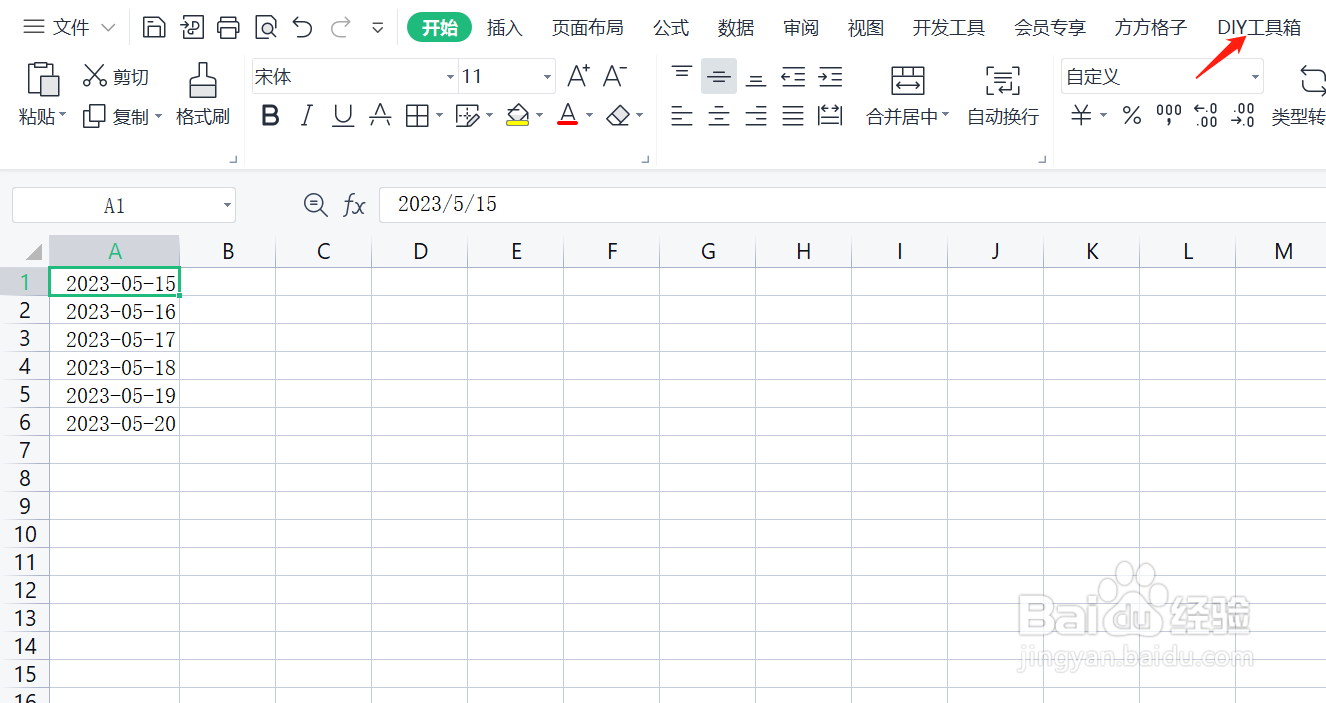This screenshot has width=1326, height=703.
Task: Switch to the 审阅 tab
Action: (x=801, y=28)
